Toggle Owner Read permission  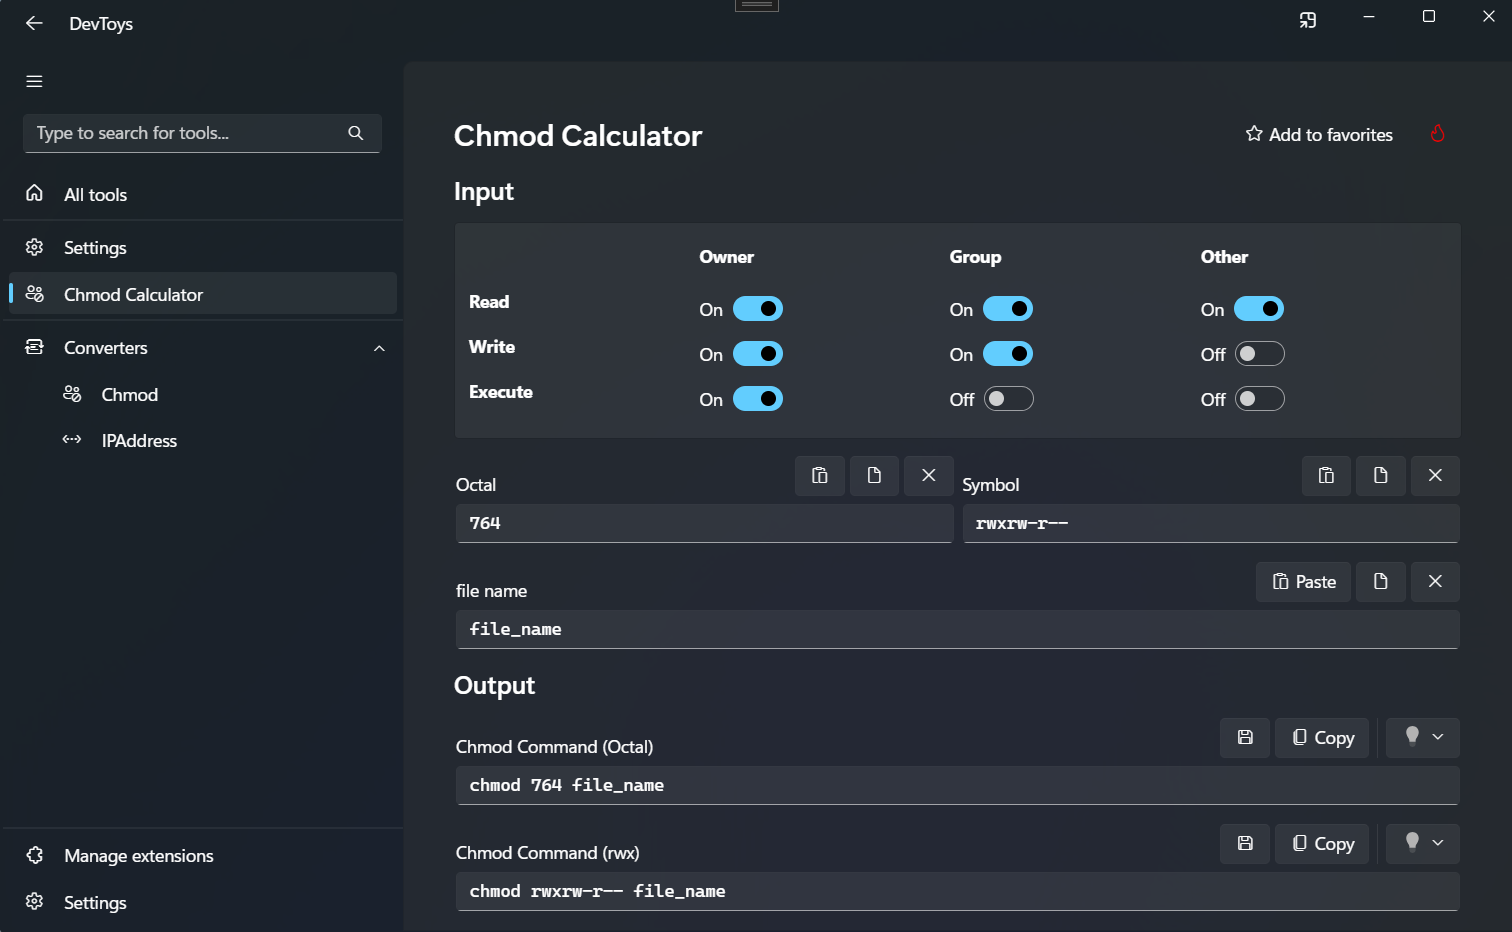[x=758, y=309]
